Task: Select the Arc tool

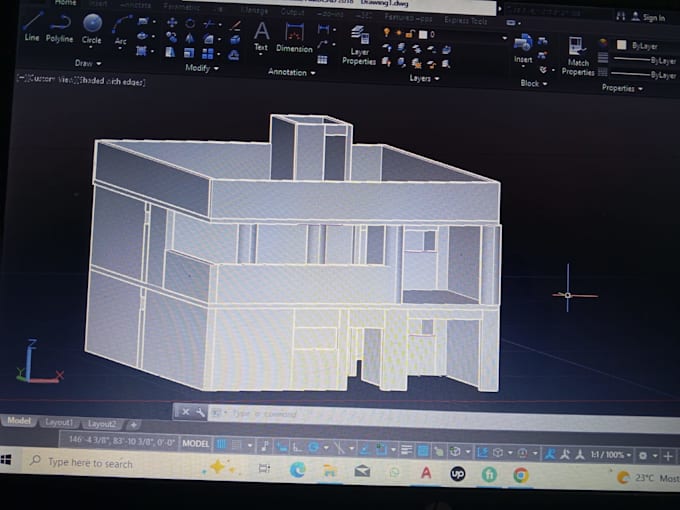Action: tap(121, 30)
